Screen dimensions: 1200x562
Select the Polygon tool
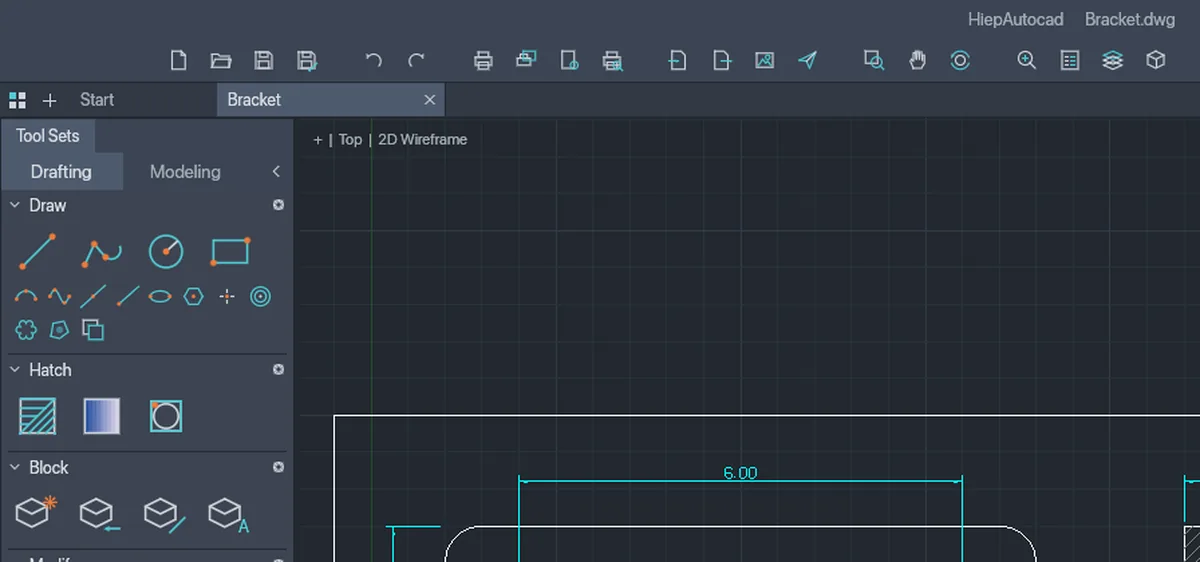194,297
